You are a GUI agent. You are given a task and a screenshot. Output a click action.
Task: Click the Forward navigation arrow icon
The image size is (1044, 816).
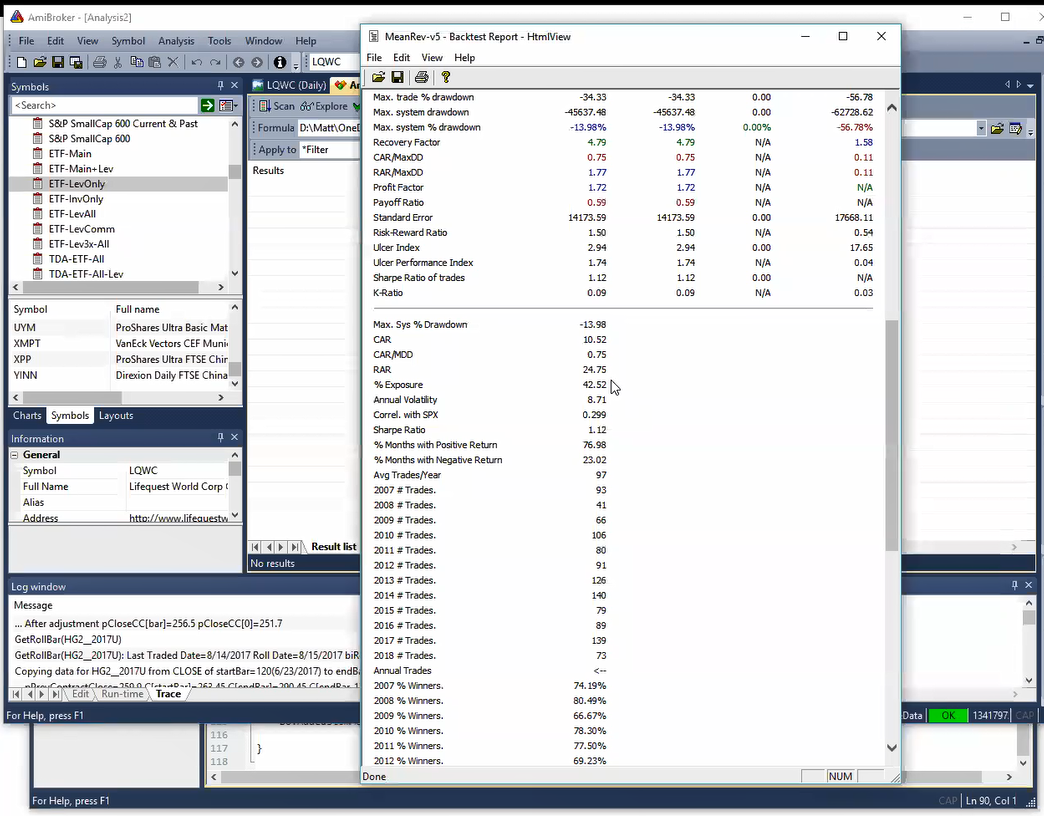[257, 62]
